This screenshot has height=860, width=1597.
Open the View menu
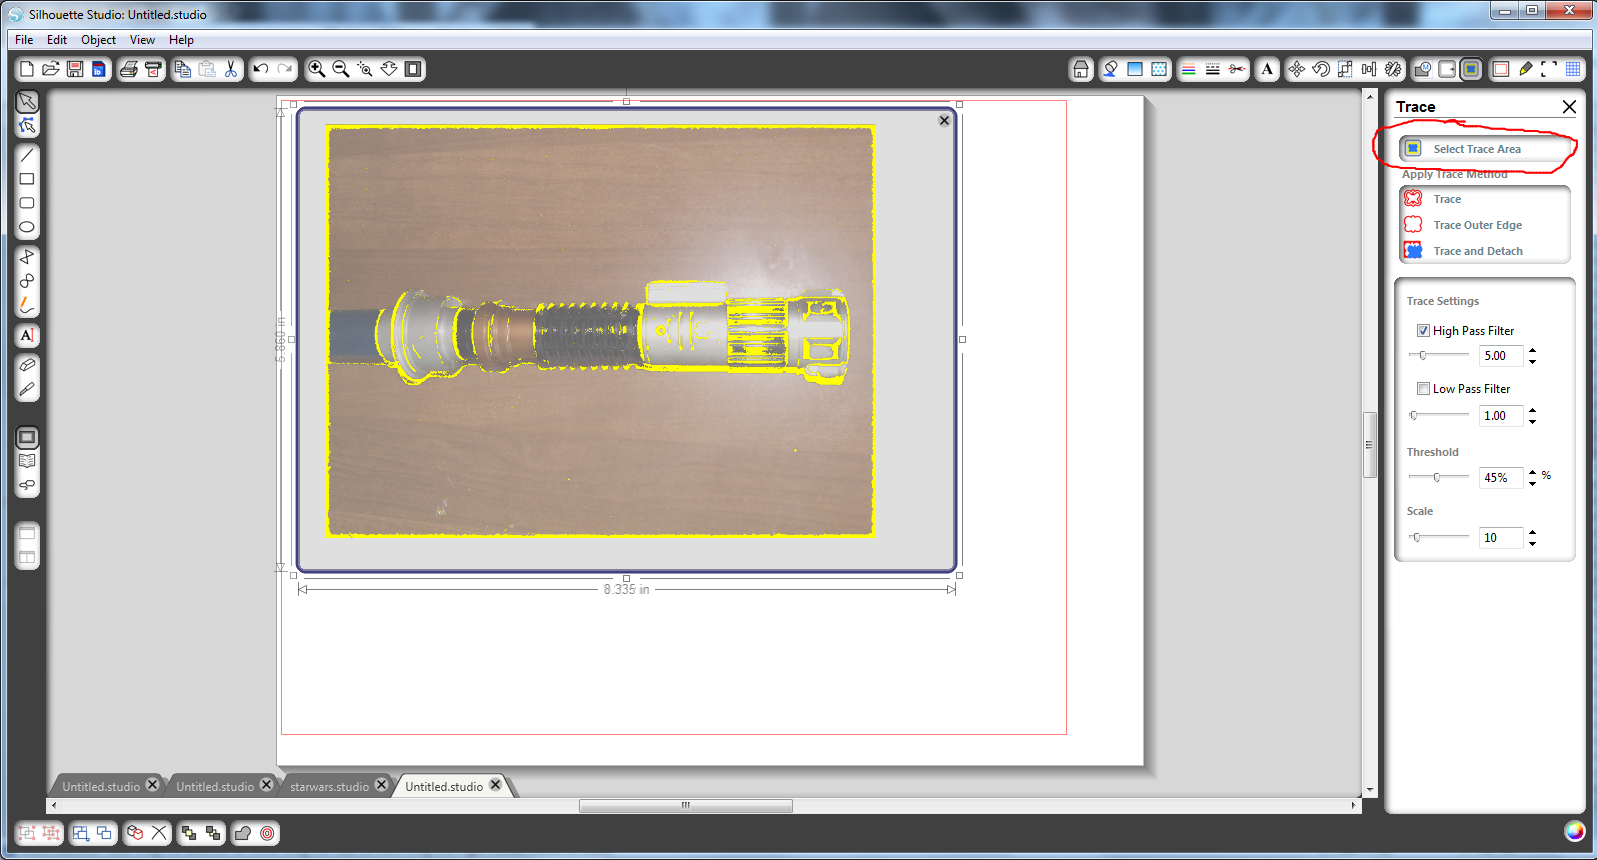click(142, 40)
